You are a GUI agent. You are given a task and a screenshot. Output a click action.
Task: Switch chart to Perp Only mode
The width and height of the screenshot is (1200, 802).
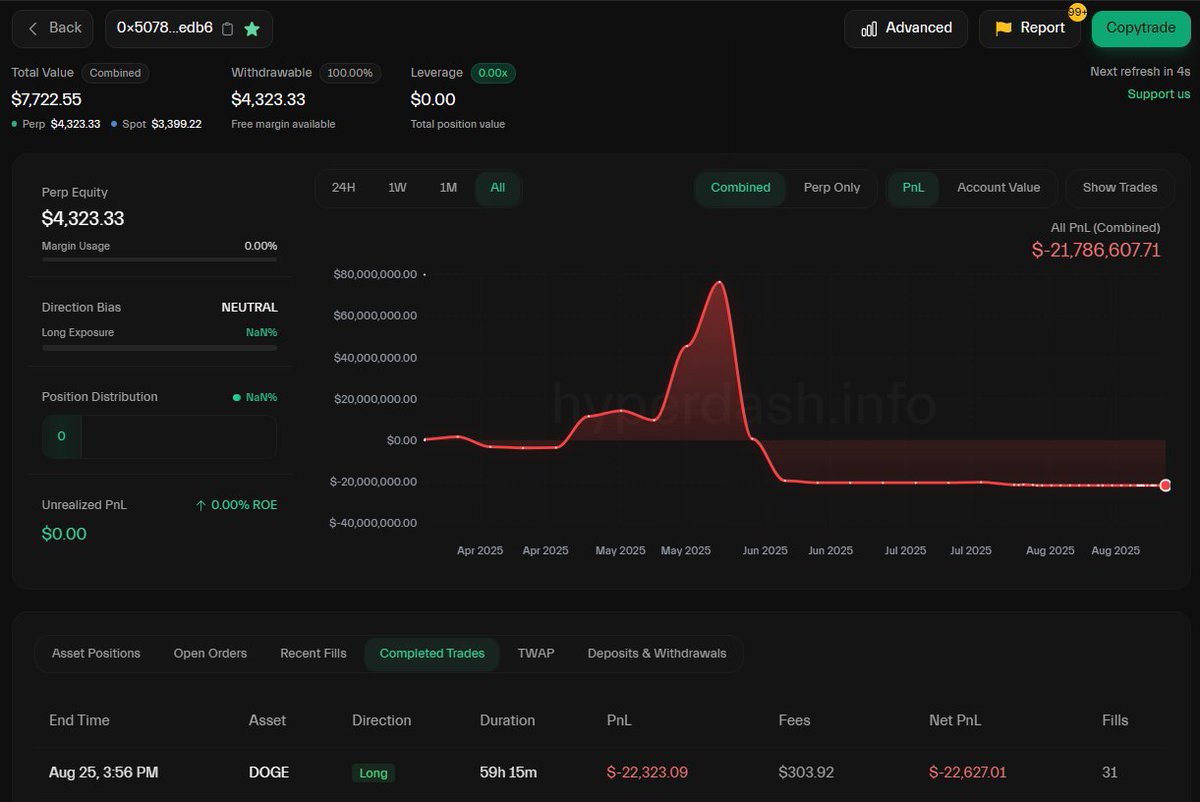coord(832,188)
